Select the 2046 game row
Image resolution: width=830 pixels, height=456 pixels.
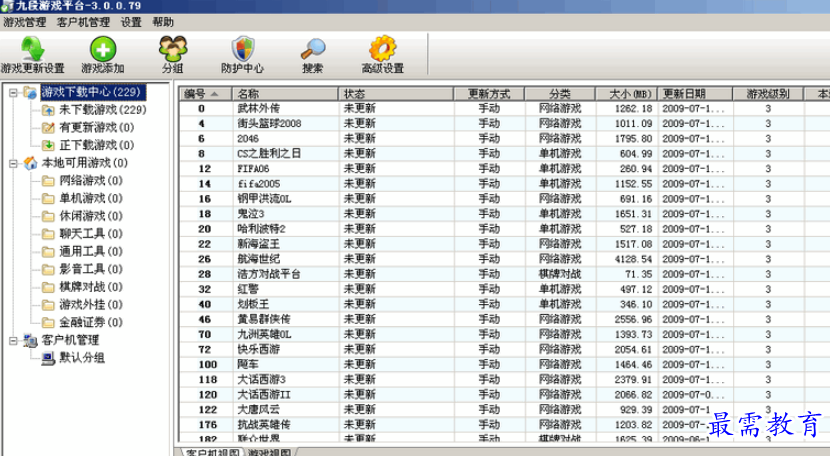[x=504, y=139]
